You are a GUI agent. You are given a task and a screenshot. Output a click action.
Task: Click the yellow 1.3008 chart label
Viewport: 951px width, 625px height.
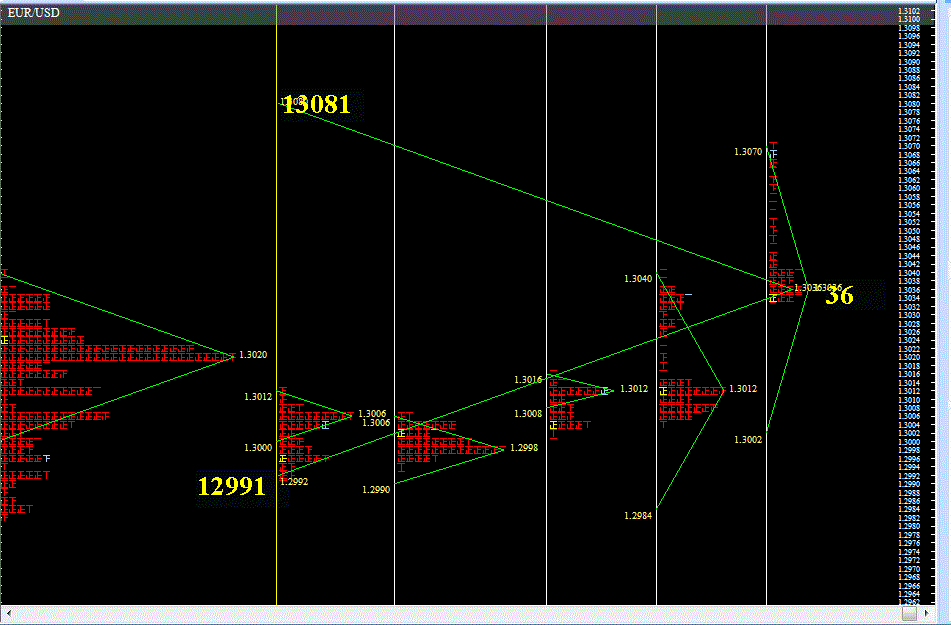(528, 414)
